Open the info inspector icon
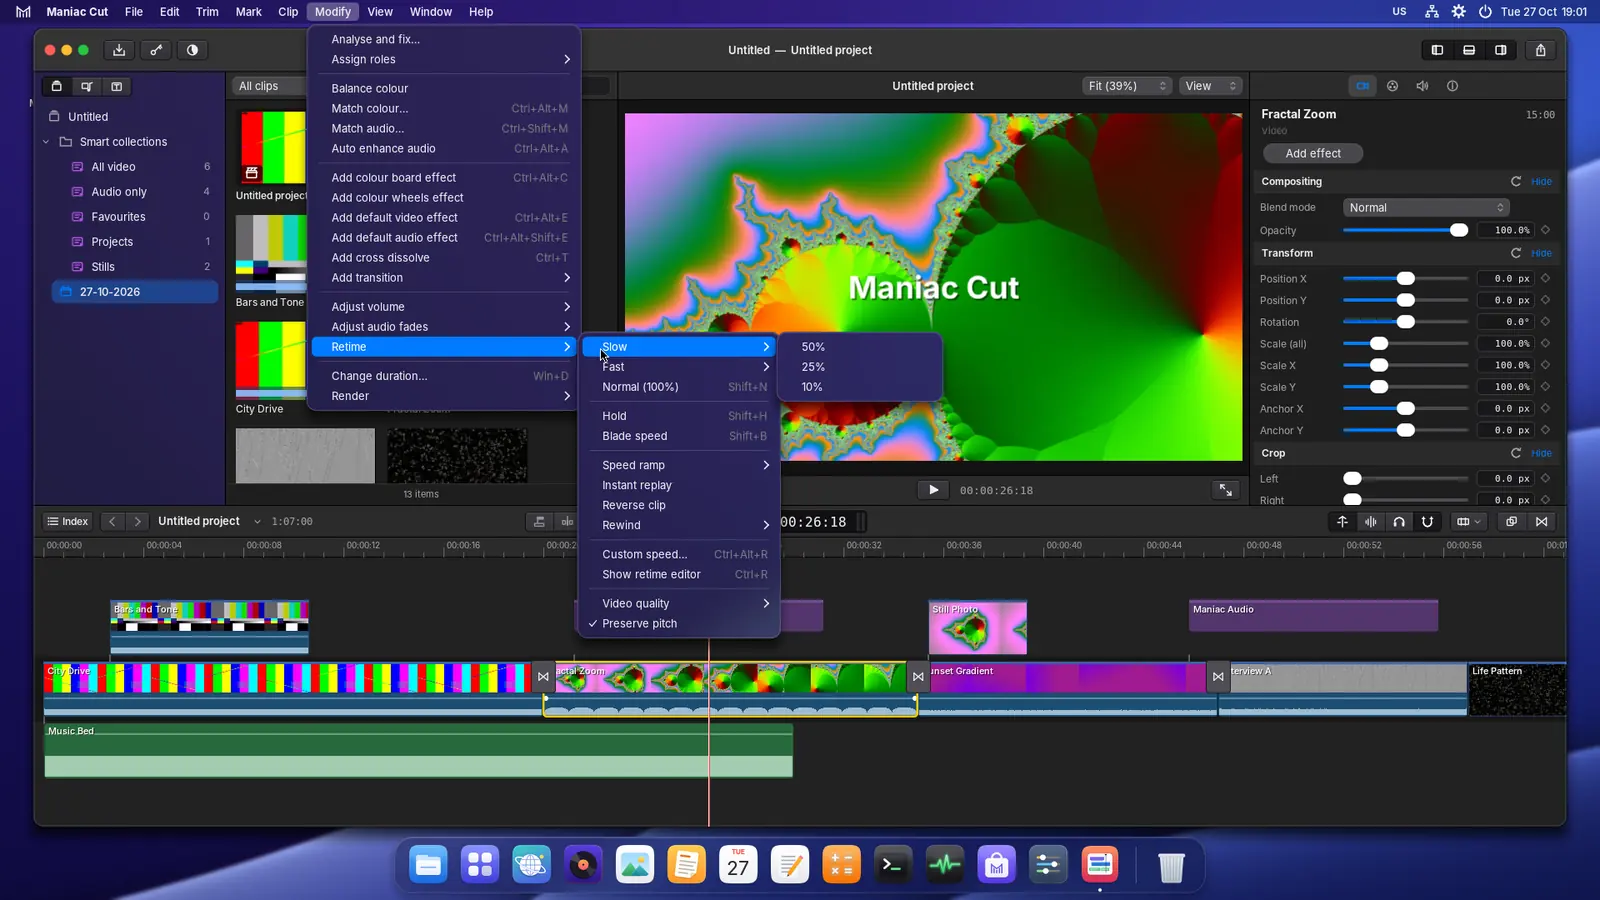Viewport: 1600px width, 900px height. click(x=1452, y=86)
